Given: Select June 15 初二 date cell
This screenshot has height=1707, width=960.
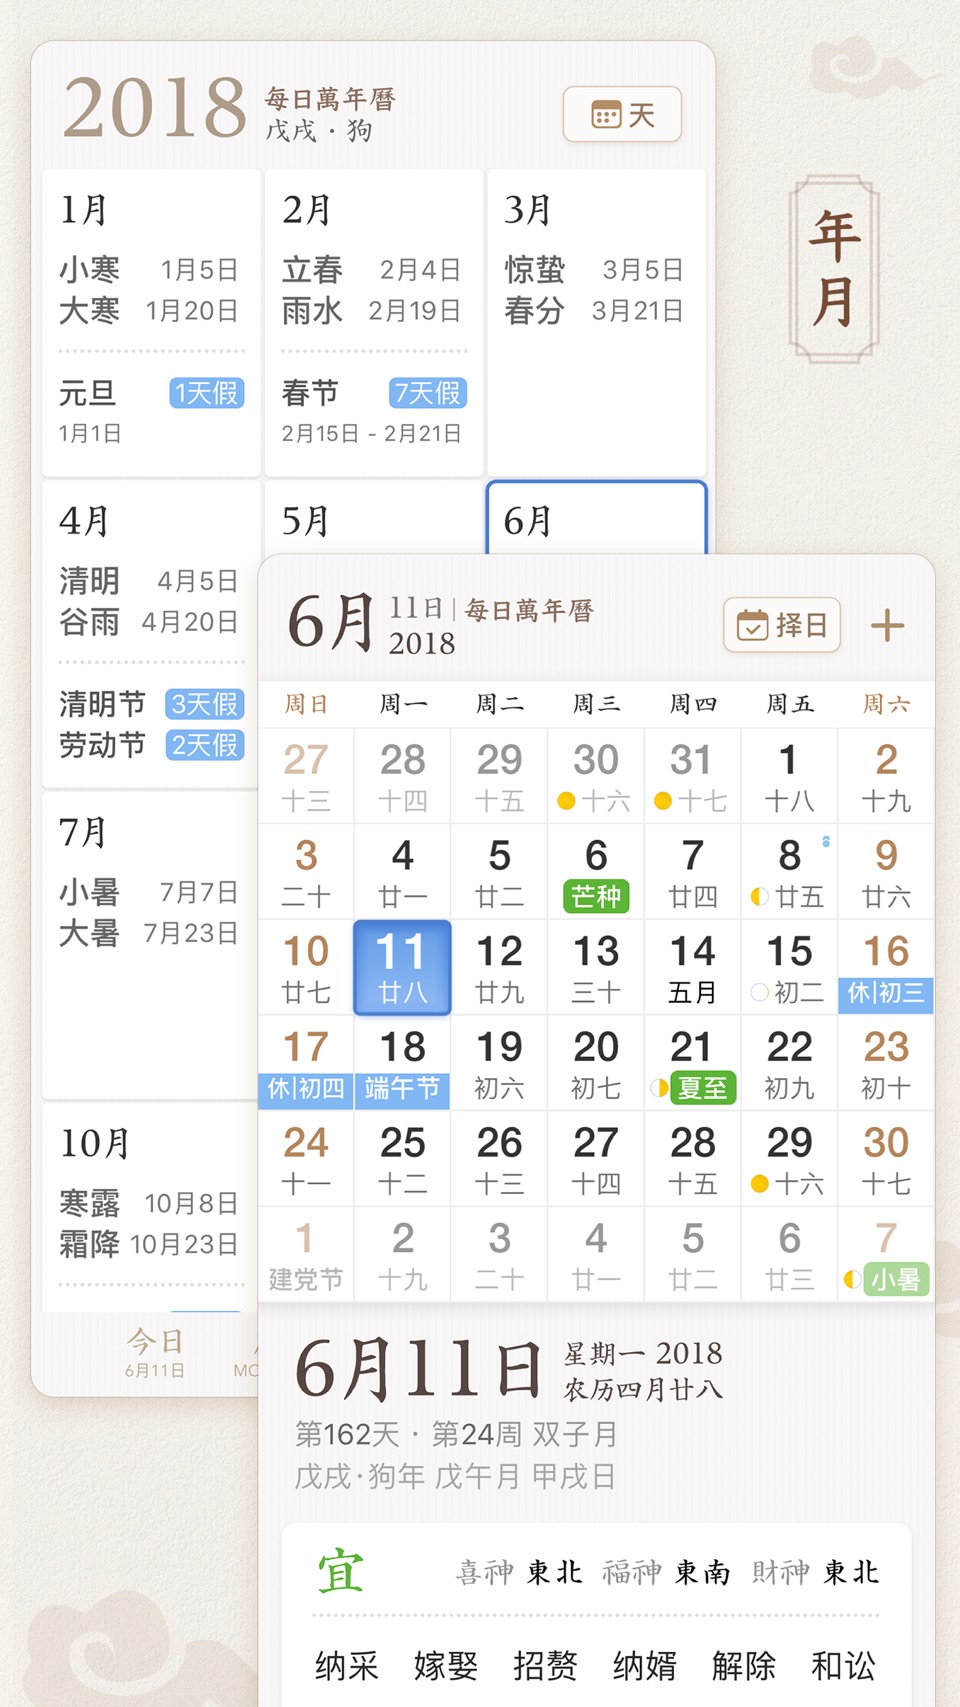Looking at the screenshot, I should [790, 967].
